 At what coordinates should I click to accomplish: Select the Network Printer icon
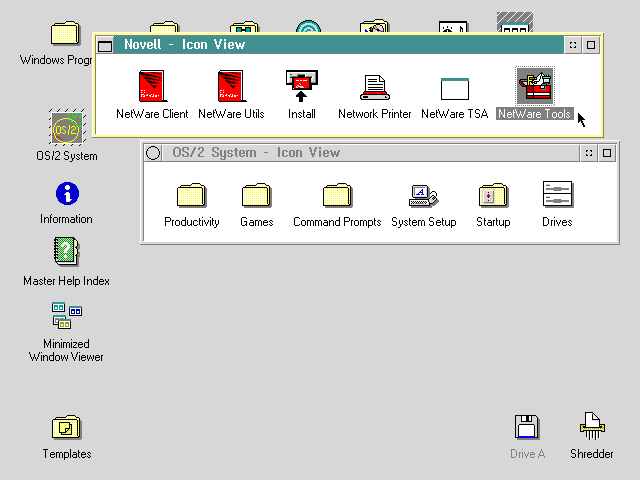(x=375, y=87)
